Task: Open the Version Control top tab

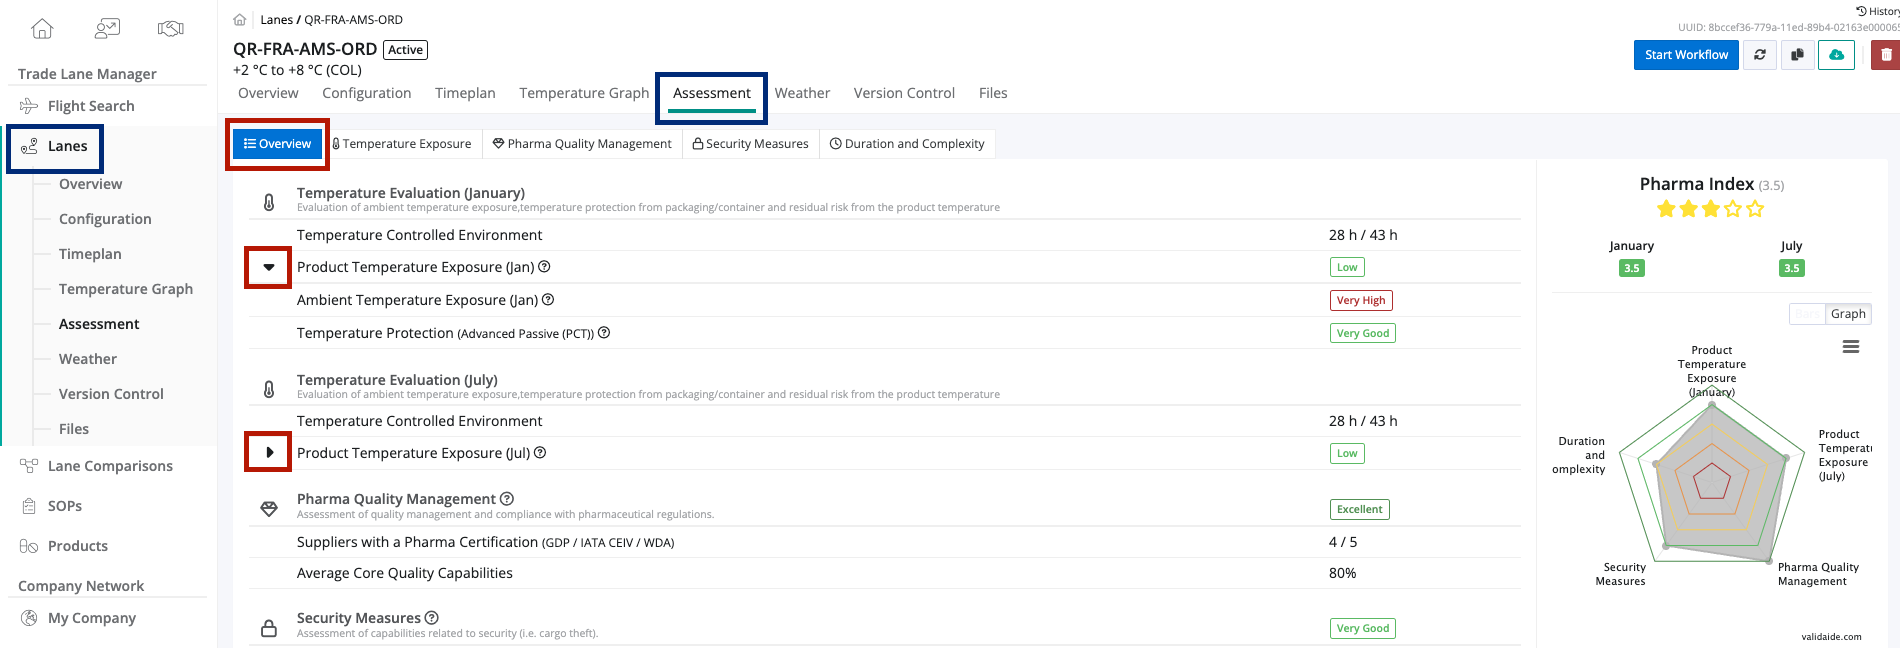Action: 904,93
